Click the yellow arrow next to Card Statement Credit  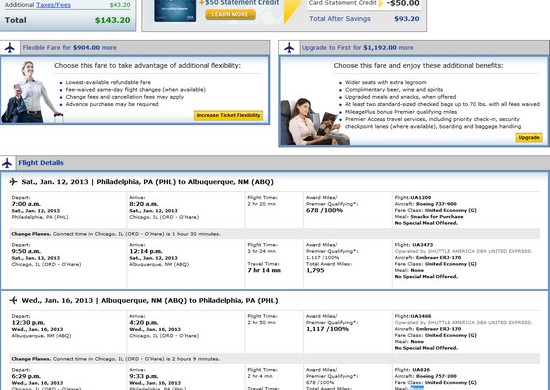(380, 4)
